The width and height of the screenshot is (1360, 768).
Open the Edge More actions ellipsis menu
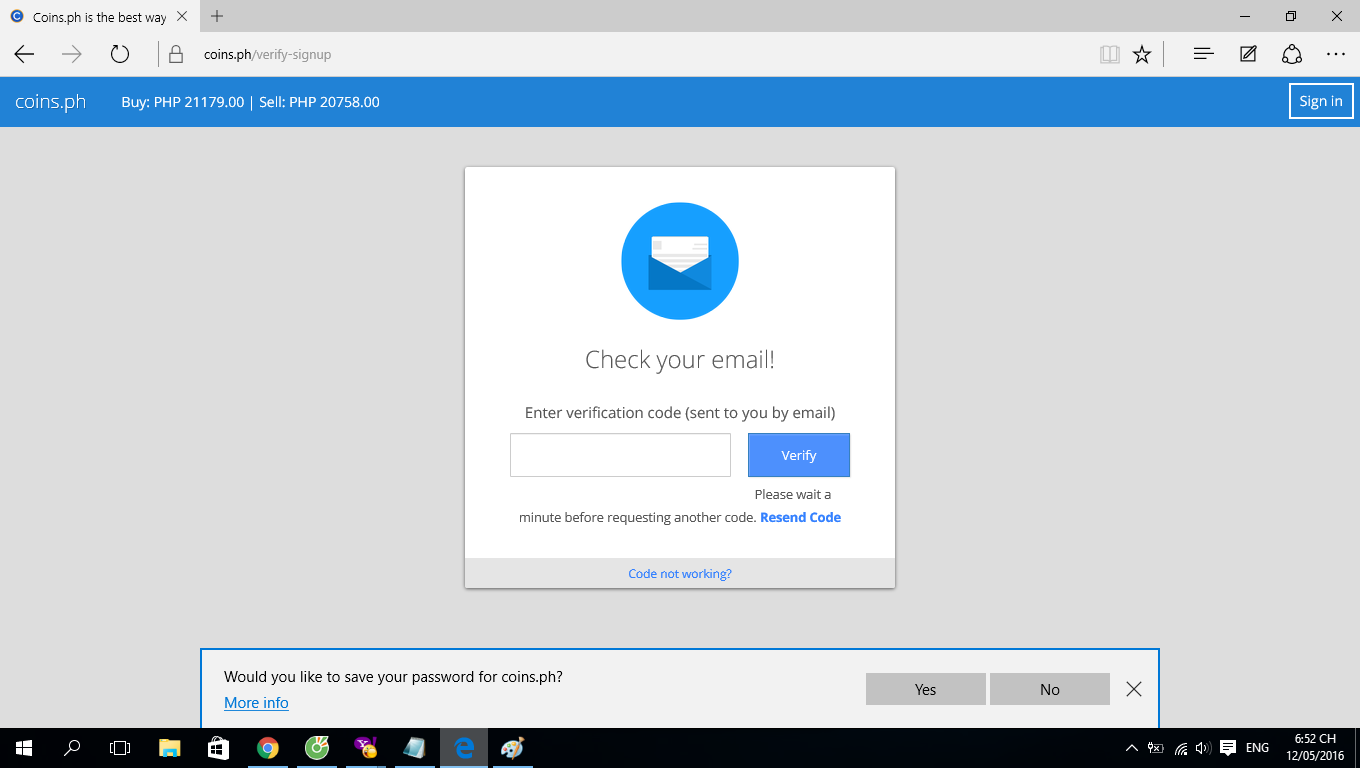pos(1336,54)
